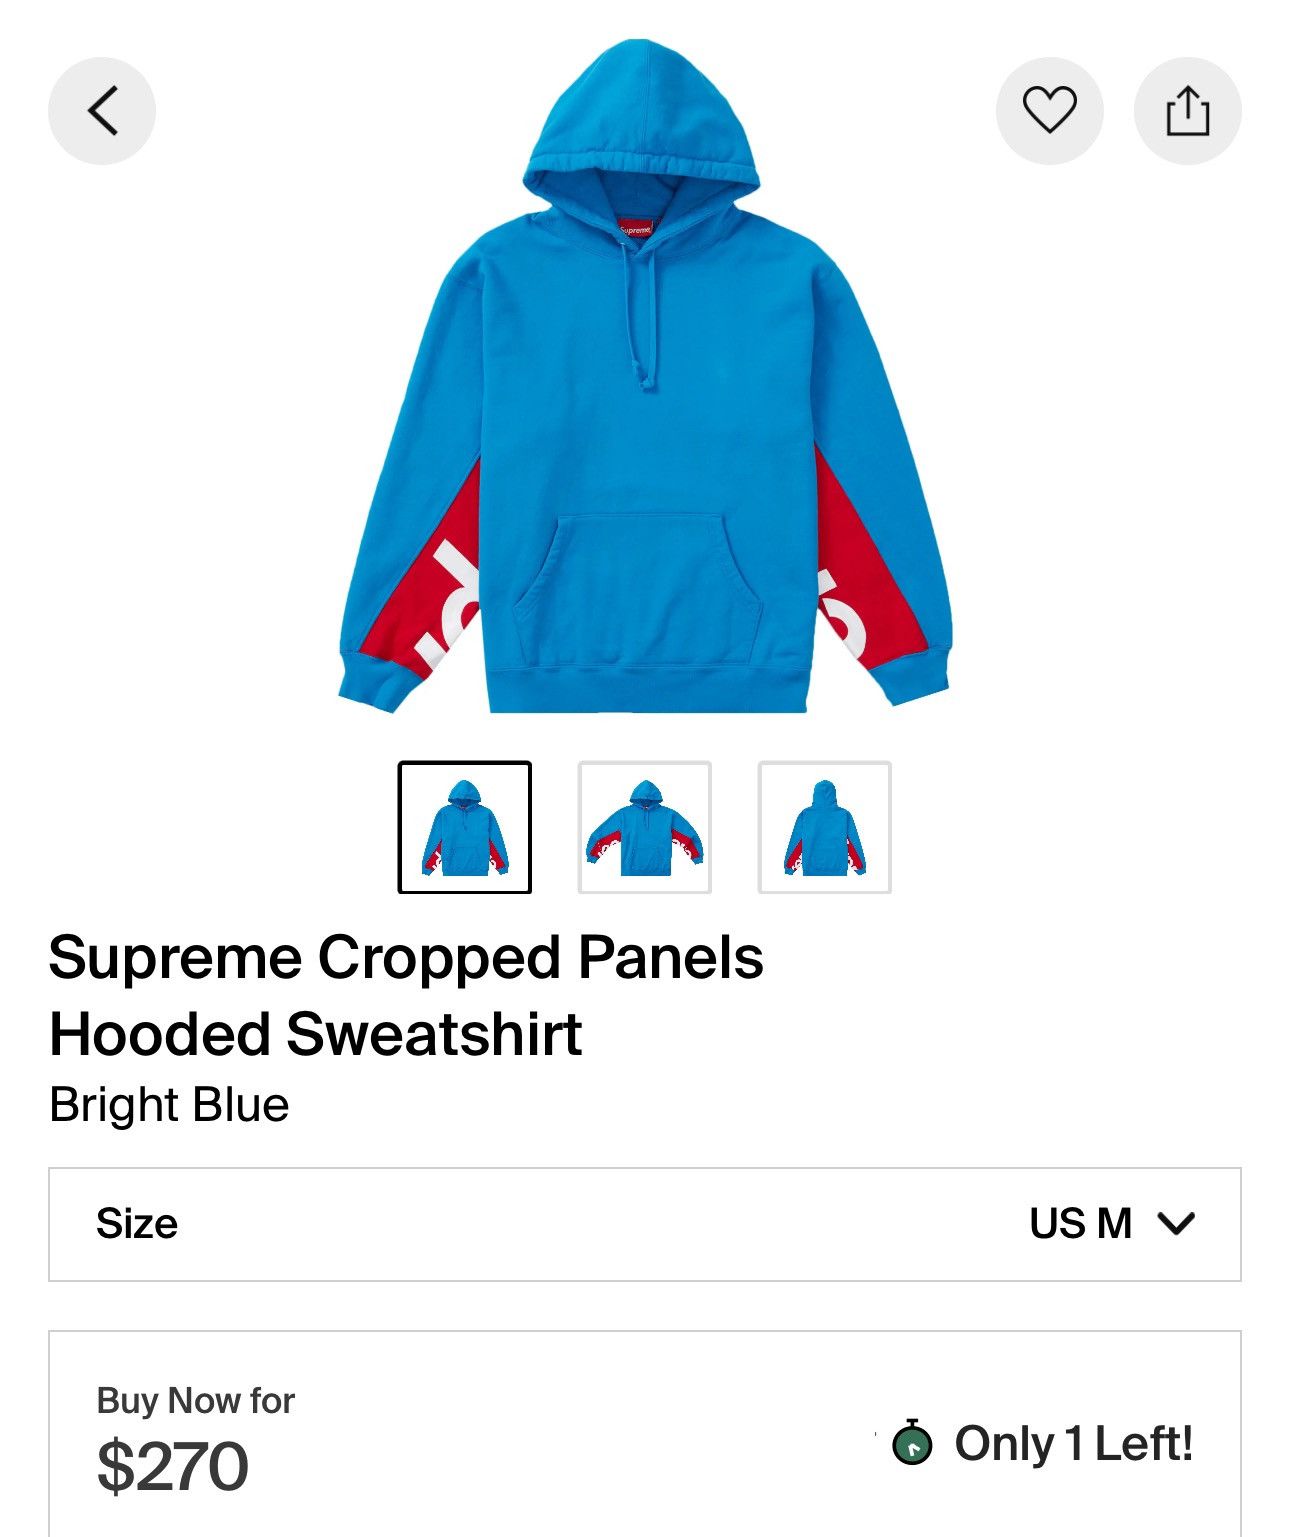
Task: Tap the red Supreme neck tag
Action: click(x=636, y=228)
